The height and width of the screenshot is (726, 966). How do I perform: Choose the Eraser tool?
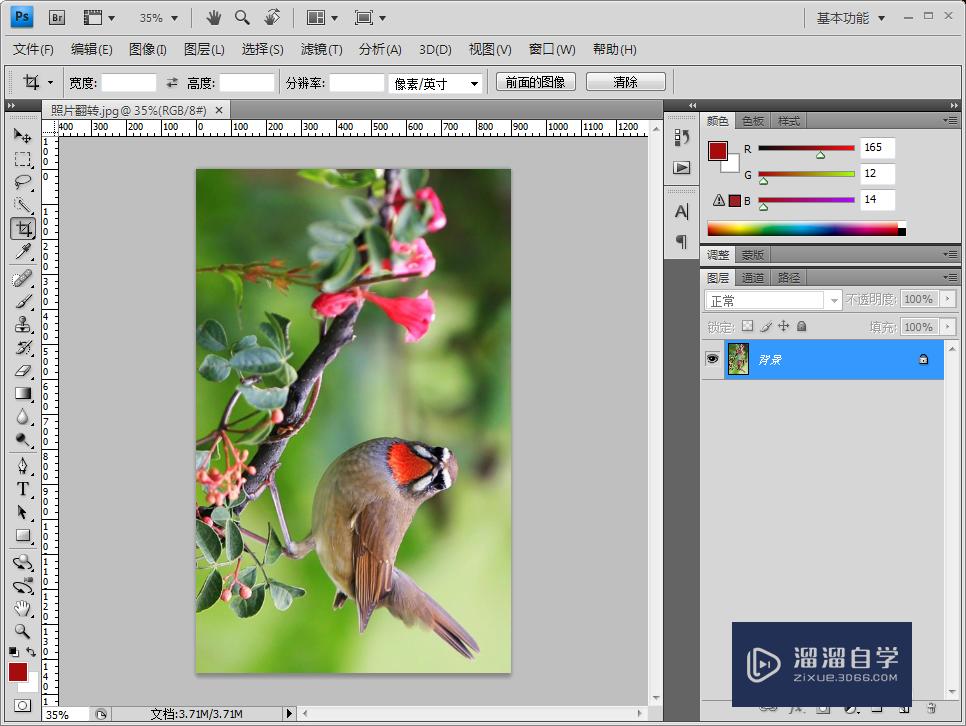[x=22, y=371]
